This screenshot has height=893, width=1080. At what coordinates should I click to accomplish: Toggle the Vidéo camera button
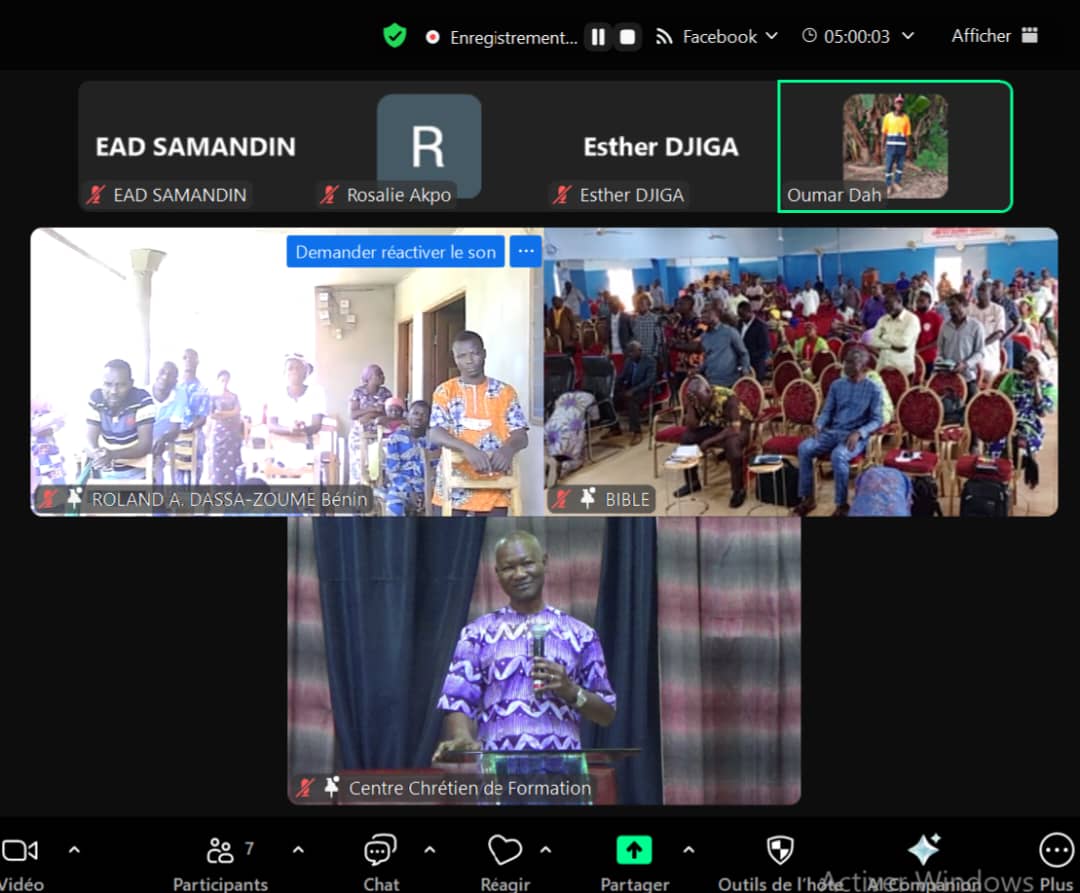click(21, 851)
